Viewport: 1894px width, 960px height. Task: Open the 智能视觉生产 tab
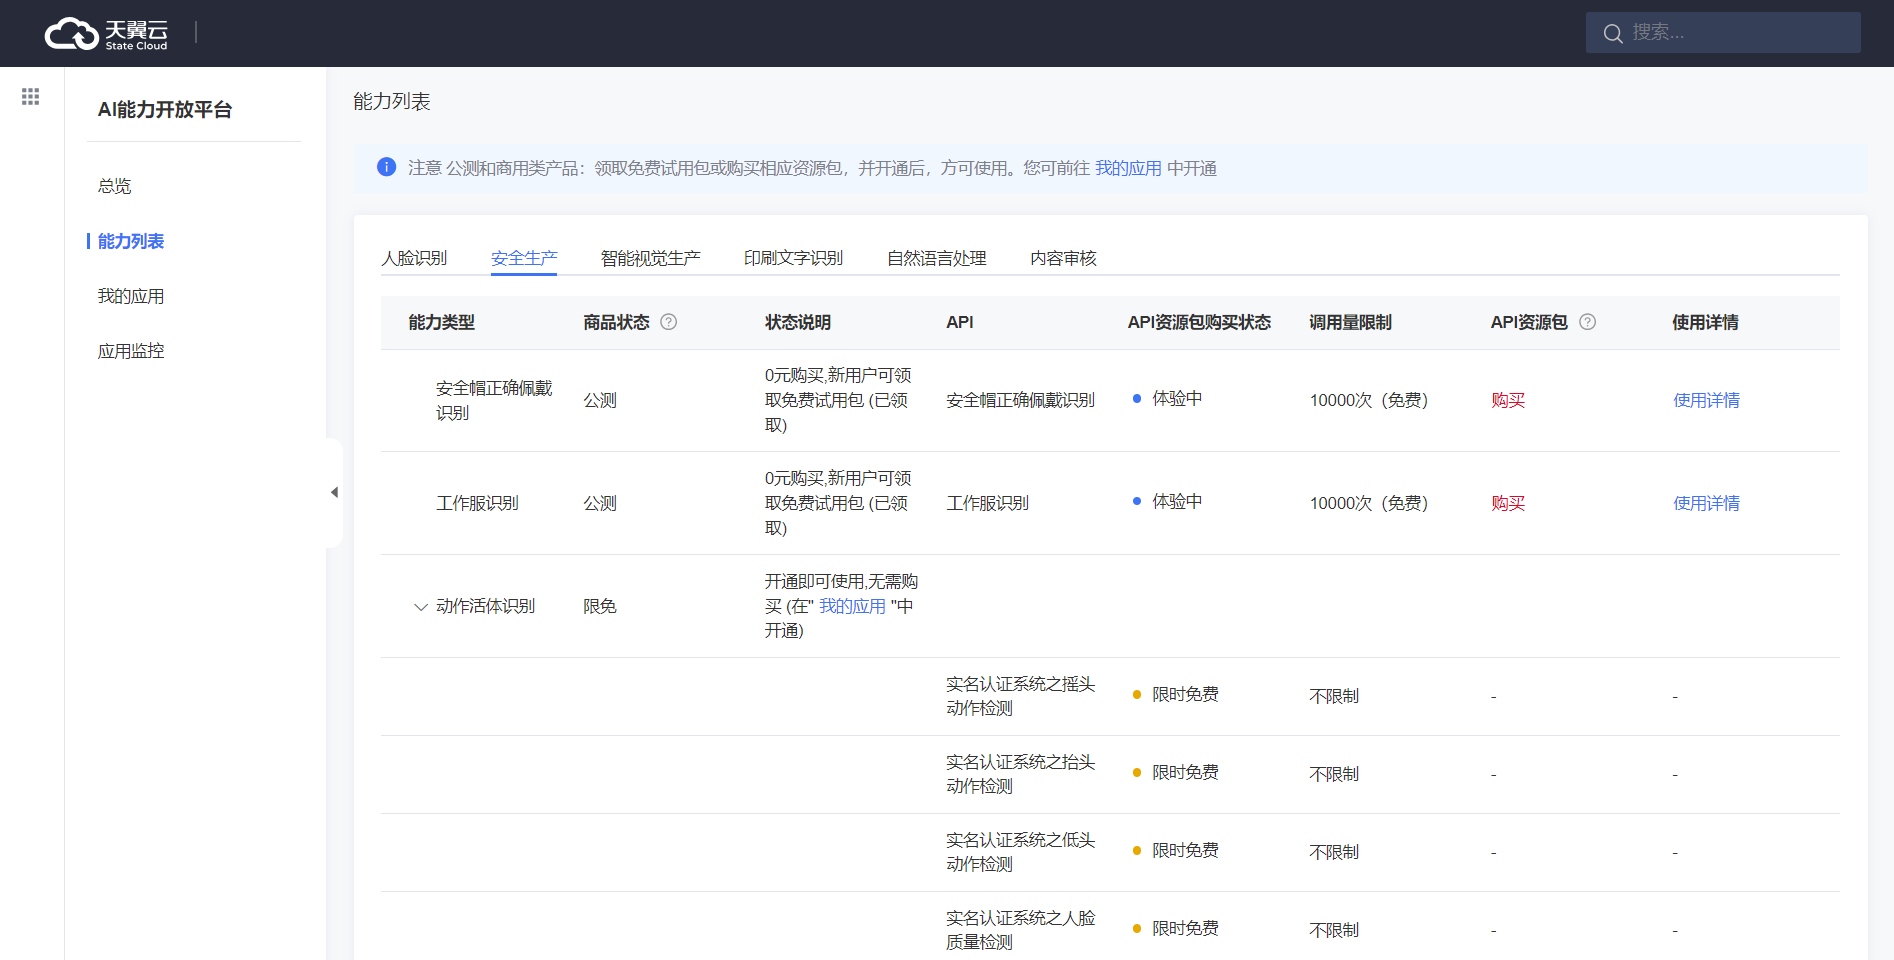651,258
